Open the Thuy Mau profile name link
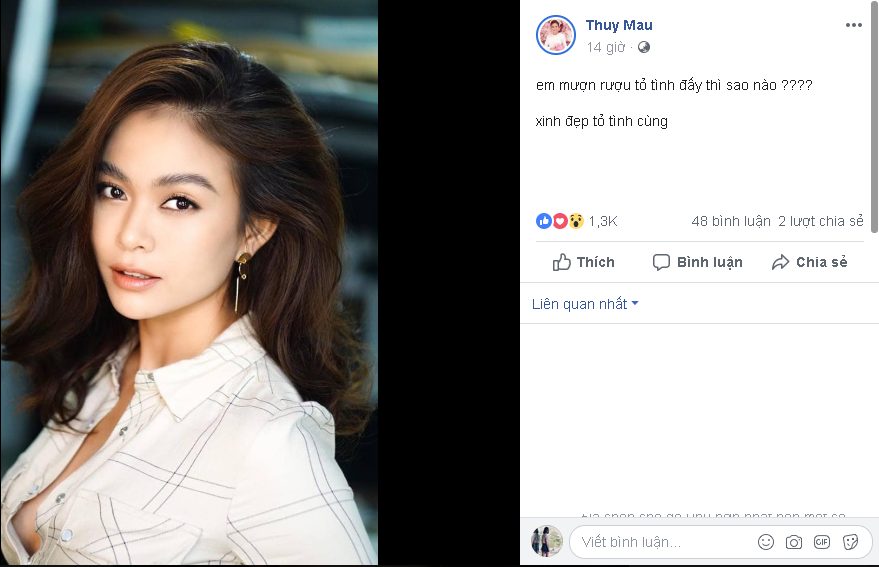Screen dimensions: 879x567 coord(619,25)
